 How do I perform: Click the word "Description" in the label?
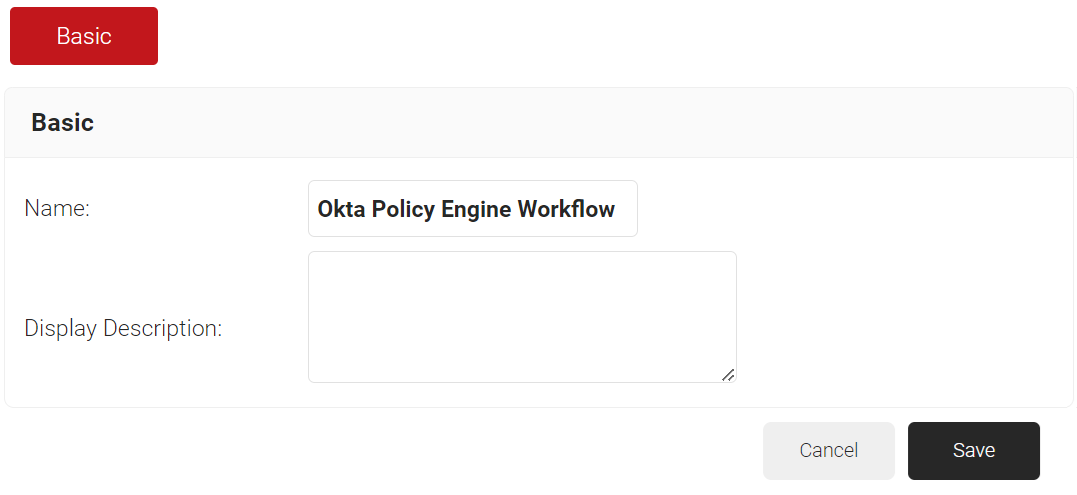pyautogui.click(x=162, y=328)
